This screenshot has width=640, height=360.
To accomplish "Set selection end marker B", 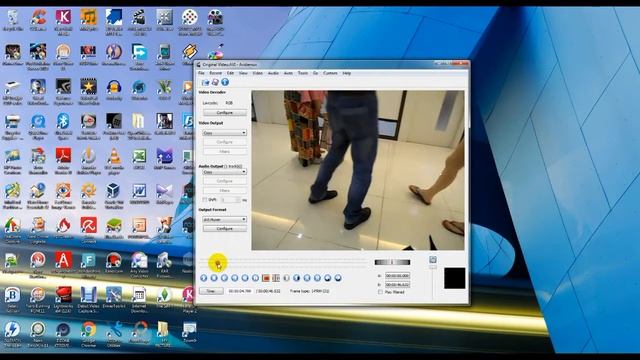I will click(276, 278).
